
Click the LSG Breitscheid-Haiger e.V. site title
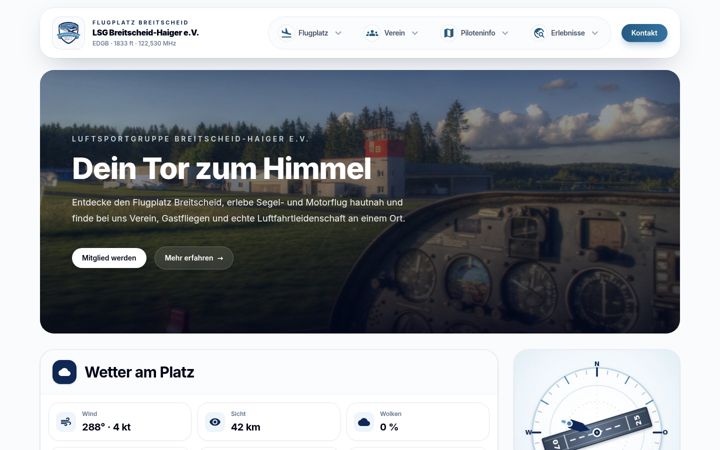point(146,33)
